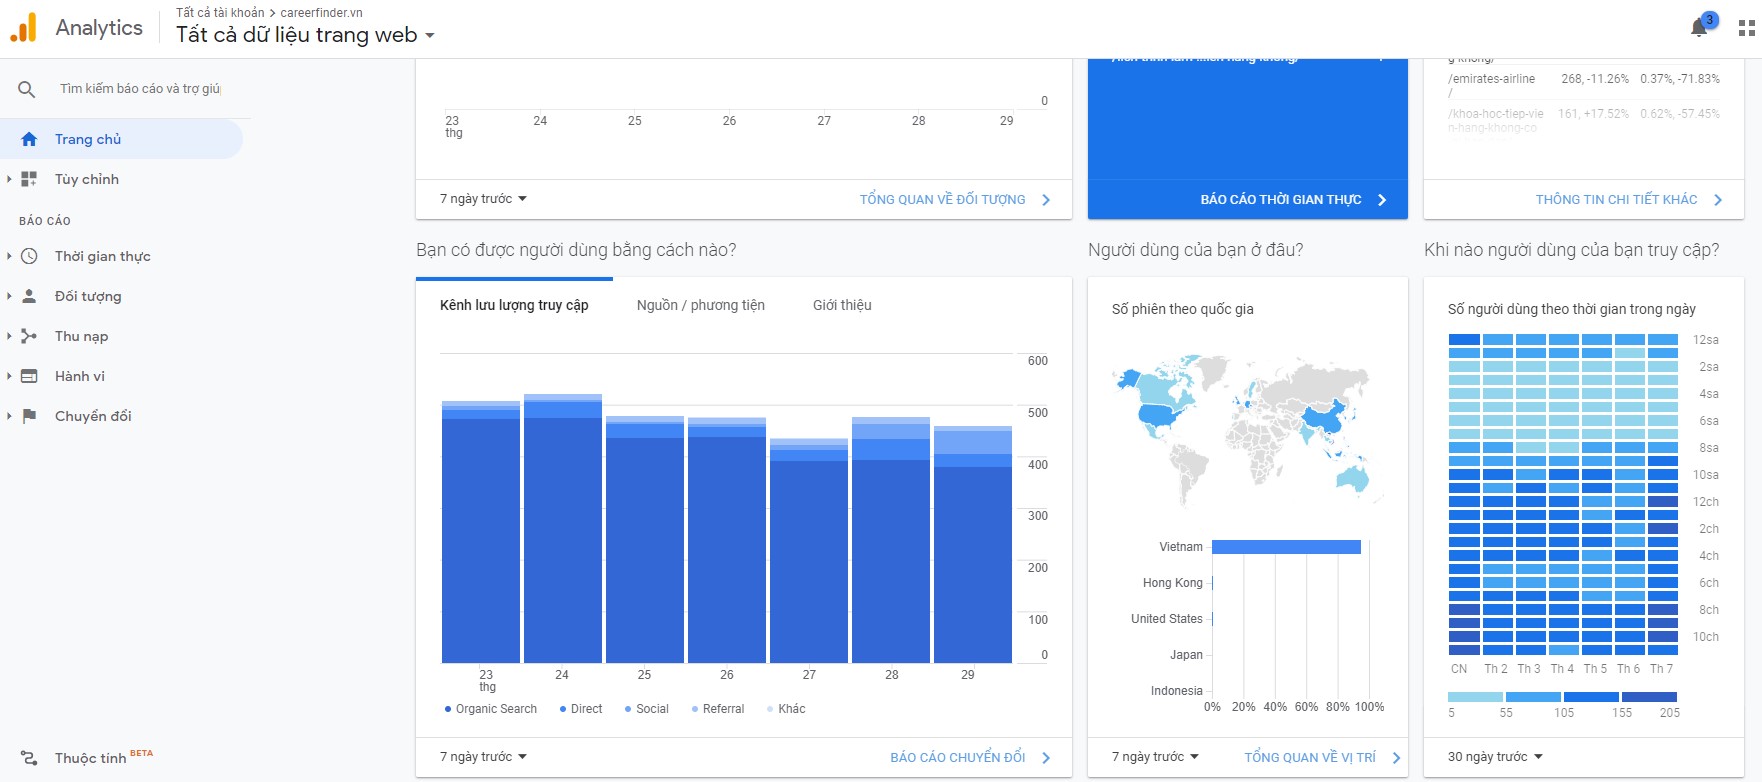The height and width of the screenshot is (782, 1762).
Task: Open Thuộc tính BETA menu item
Action: click(x=104, y=758)
